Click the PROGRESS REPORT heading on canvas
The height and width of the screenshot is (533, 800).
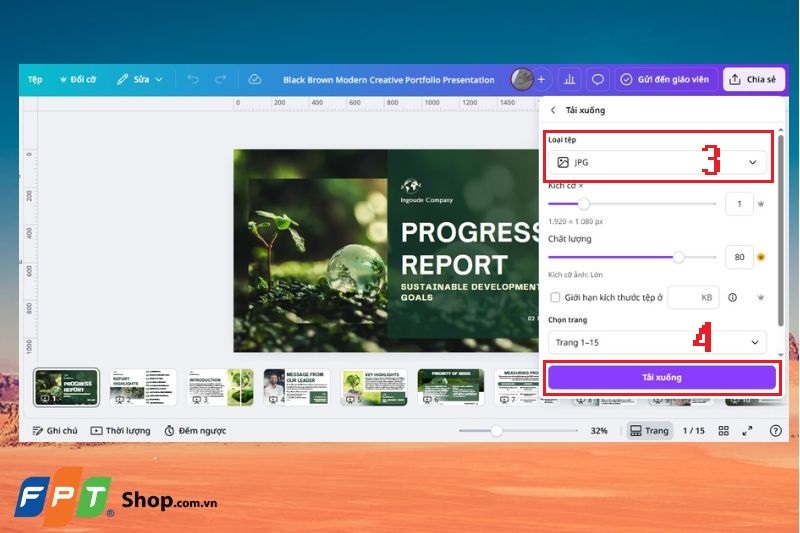469,248
